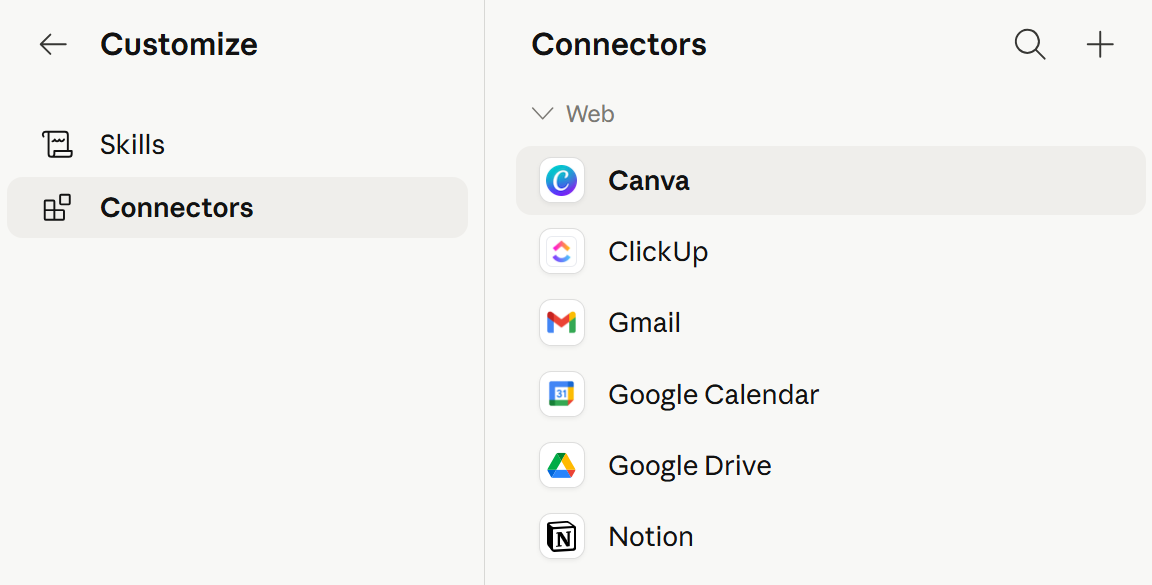1152x585 pixels.
Task: Click the Notion logo icon
Action: pos(562,536)
